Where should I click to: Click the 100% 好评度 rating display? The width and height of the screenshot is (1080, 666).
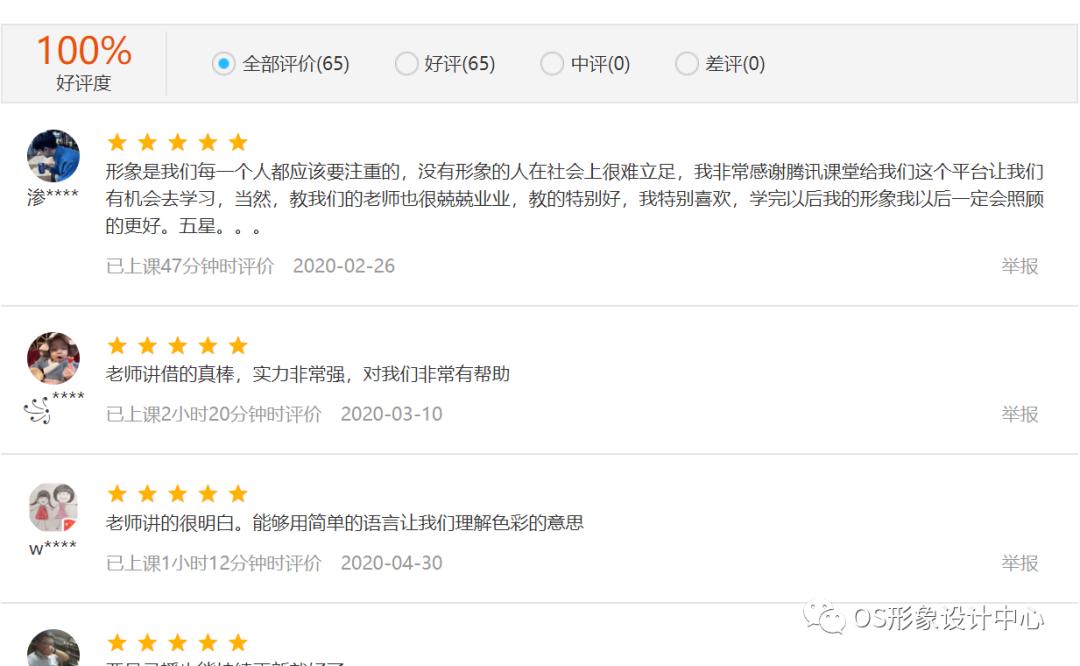click(x=83, y=62)
